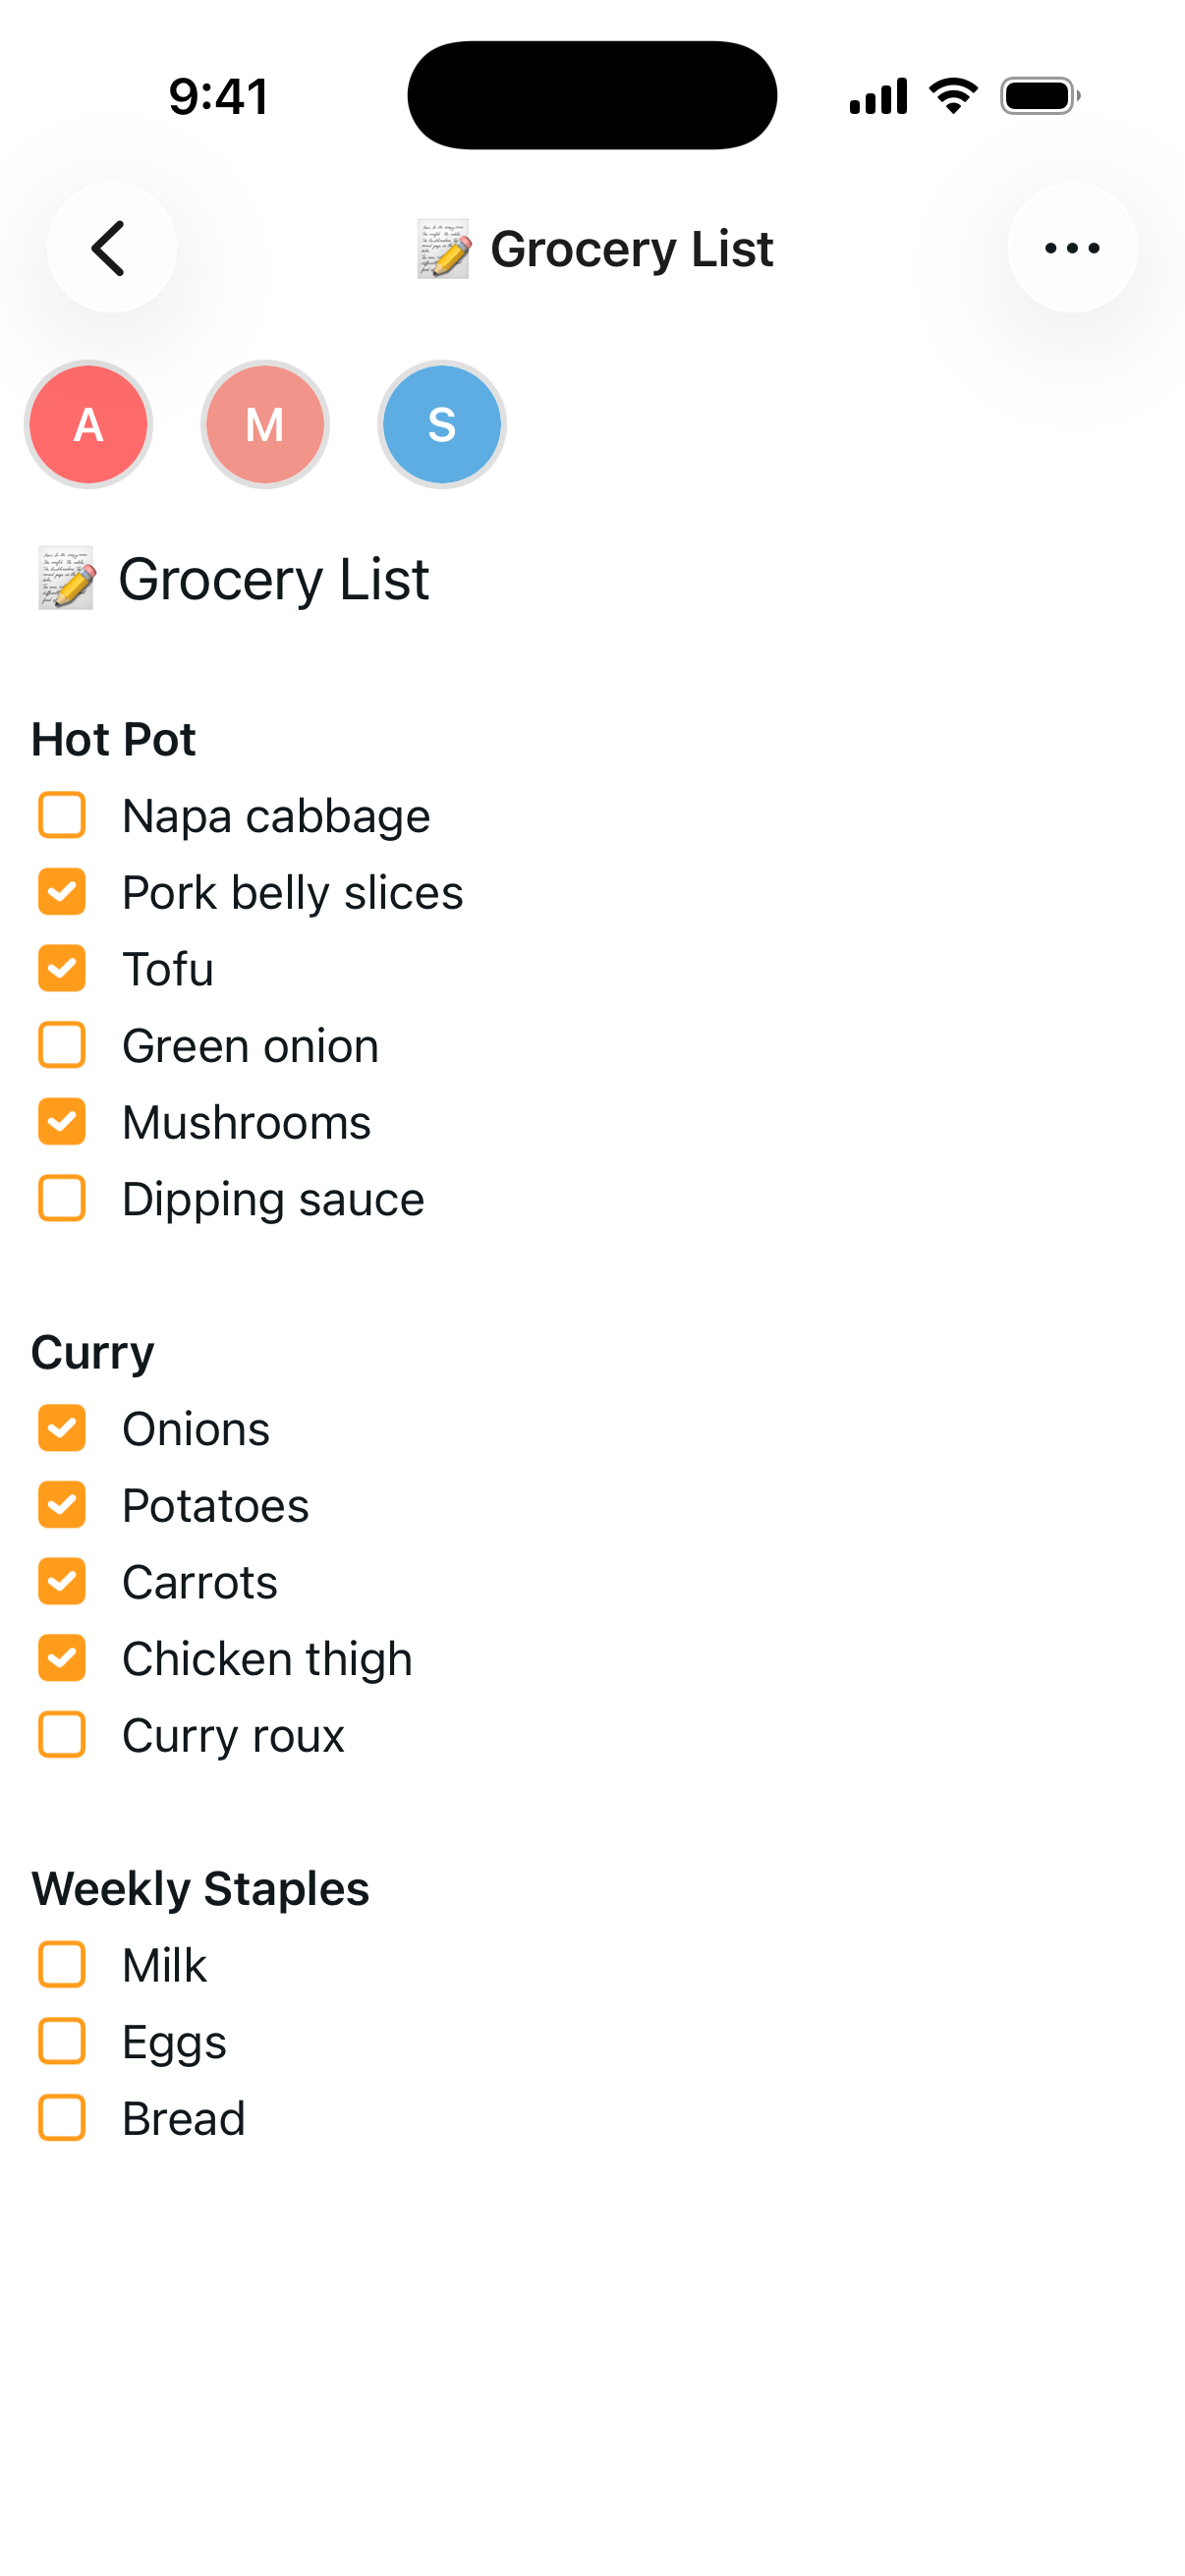Select the Hot Pot section heading
1185x2576 pixels.
click(x=114, y=740)
